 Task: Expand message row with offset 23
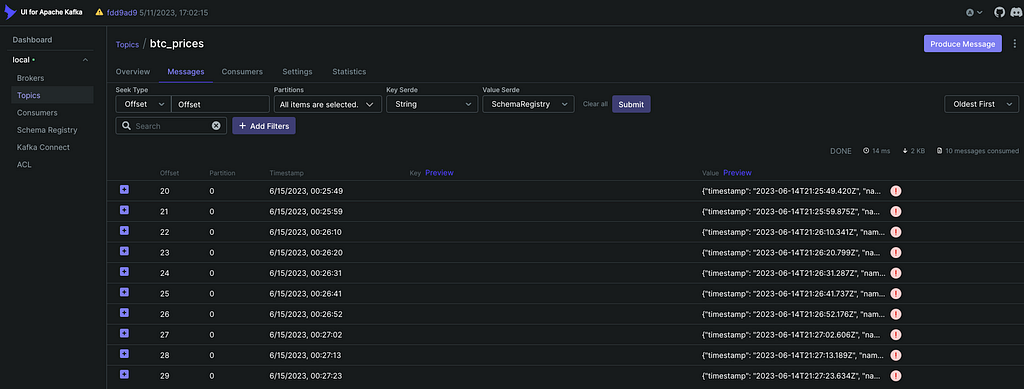(124, 251)
